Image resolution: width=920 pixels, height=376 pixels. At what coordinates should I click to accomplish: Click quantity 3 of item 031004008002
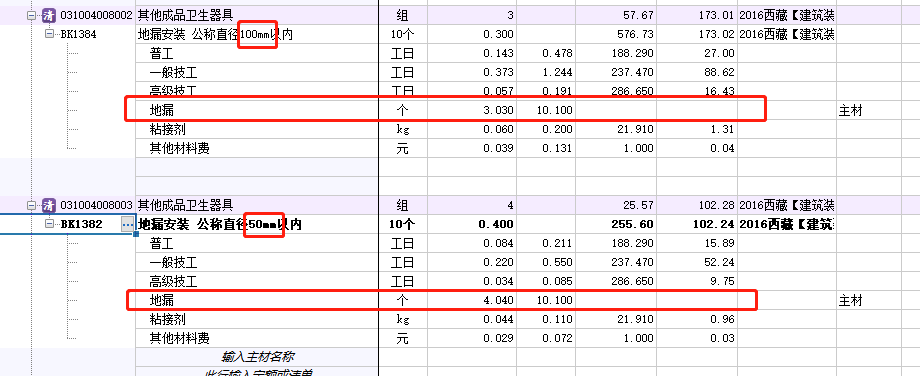(x=472, y=15)
